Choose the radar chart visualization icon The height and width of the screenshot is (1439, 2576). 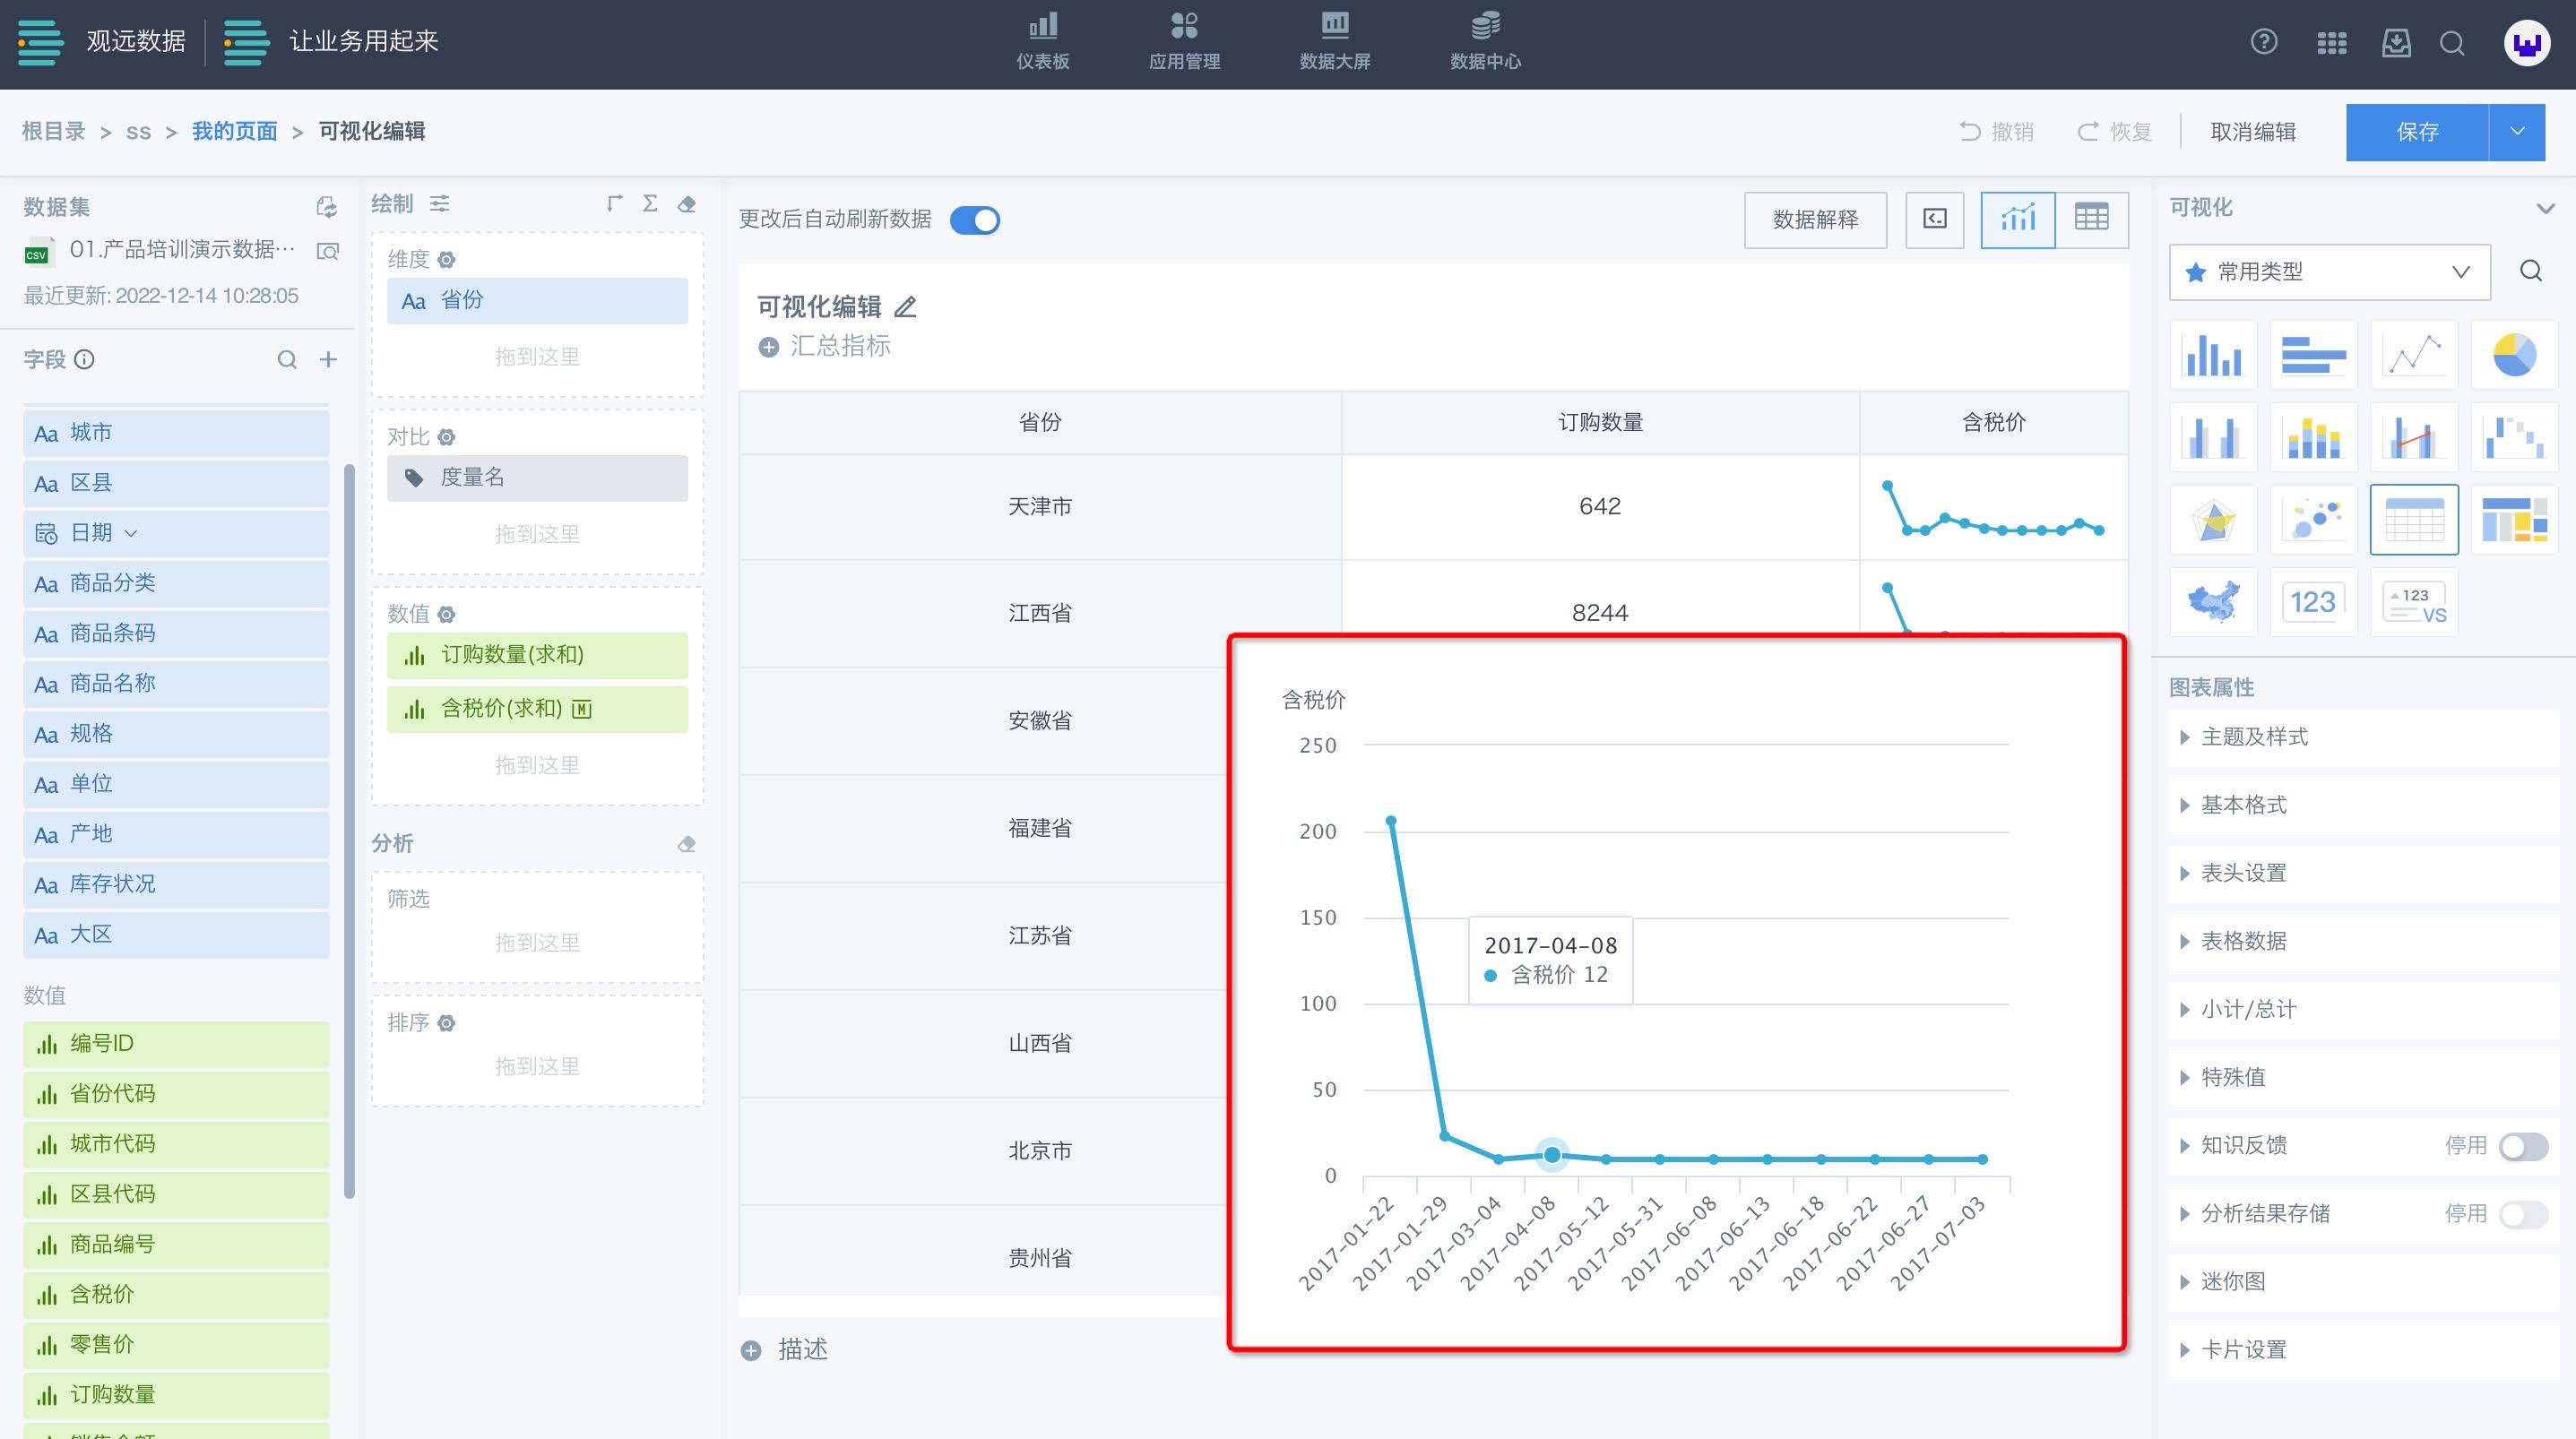2212,520
